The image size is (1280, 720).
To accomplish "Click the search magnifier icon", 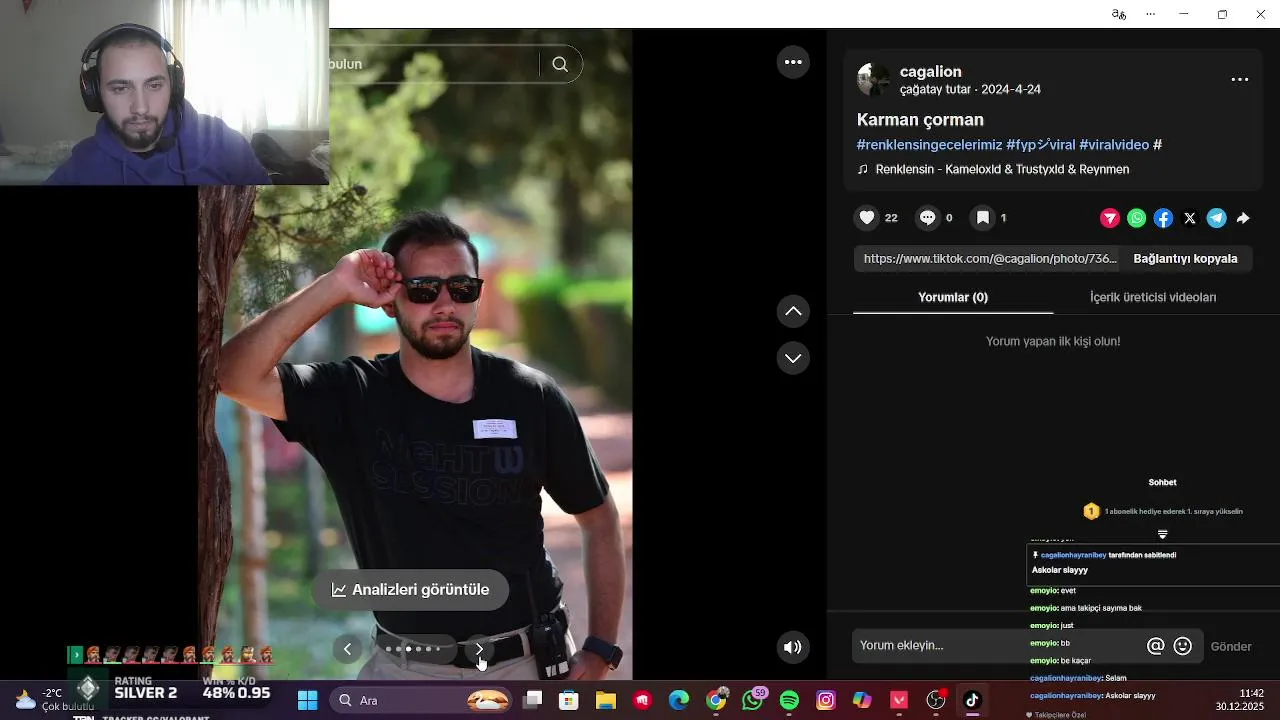I will point(560,64).
